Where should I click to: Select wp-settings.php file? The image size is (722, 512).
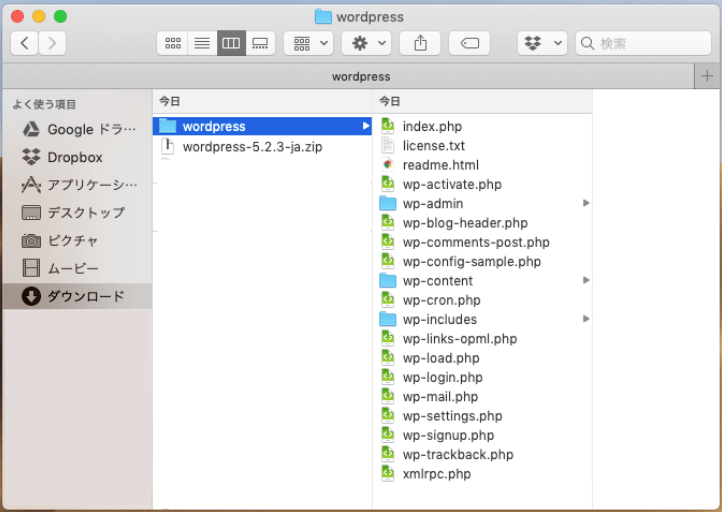coord(482,416)
